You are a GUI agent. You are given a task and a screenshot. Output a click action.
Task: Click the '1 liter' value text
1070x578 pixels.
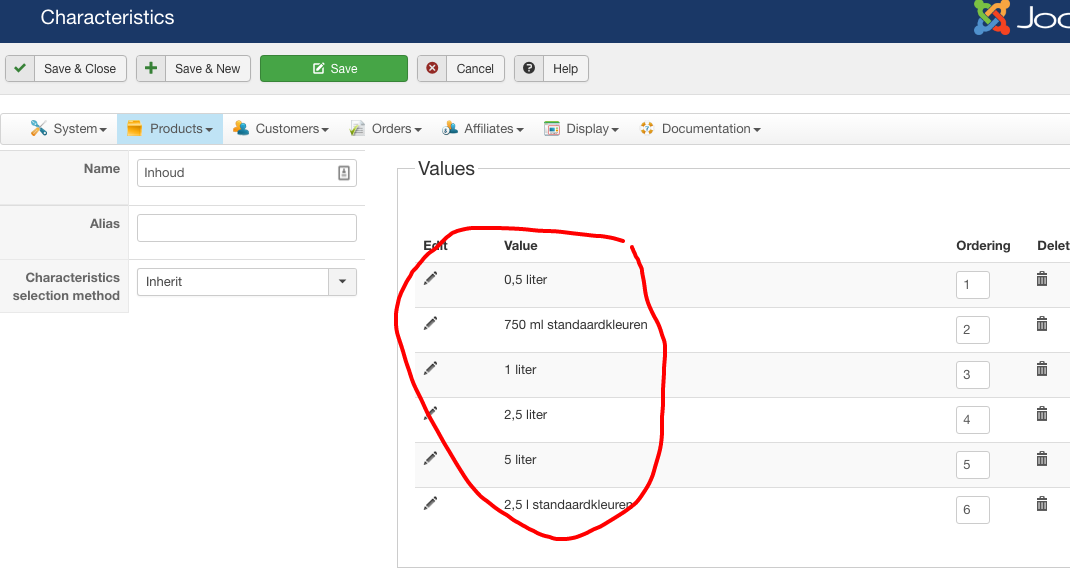520,370
